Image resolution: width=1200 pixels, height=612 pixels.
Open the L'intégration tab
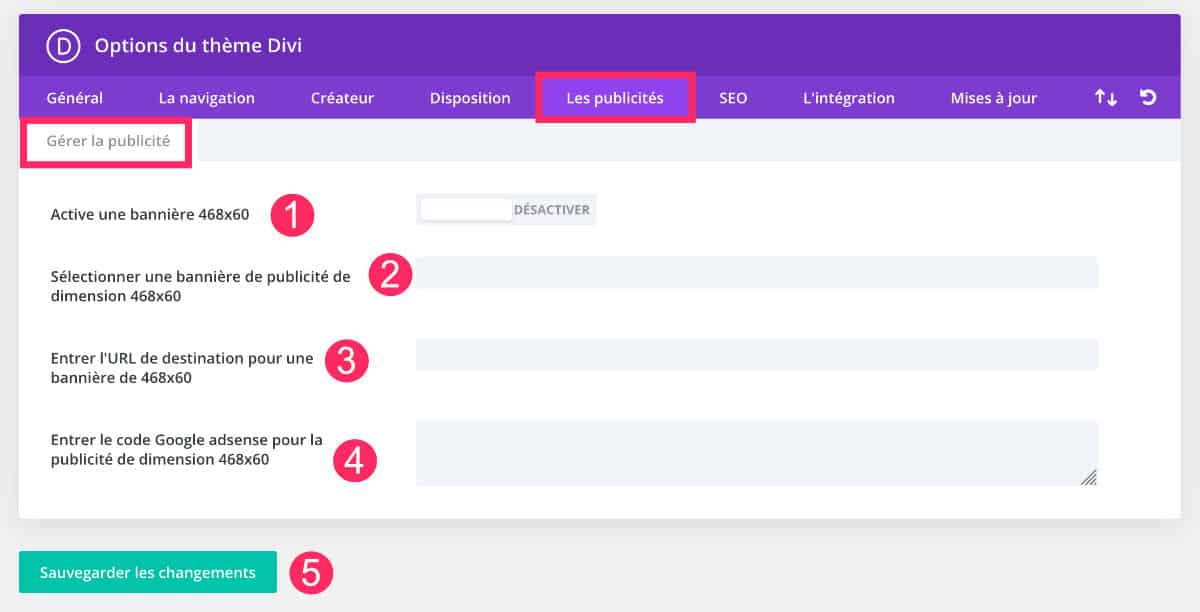pyautogui.click(x=849, y=98)
